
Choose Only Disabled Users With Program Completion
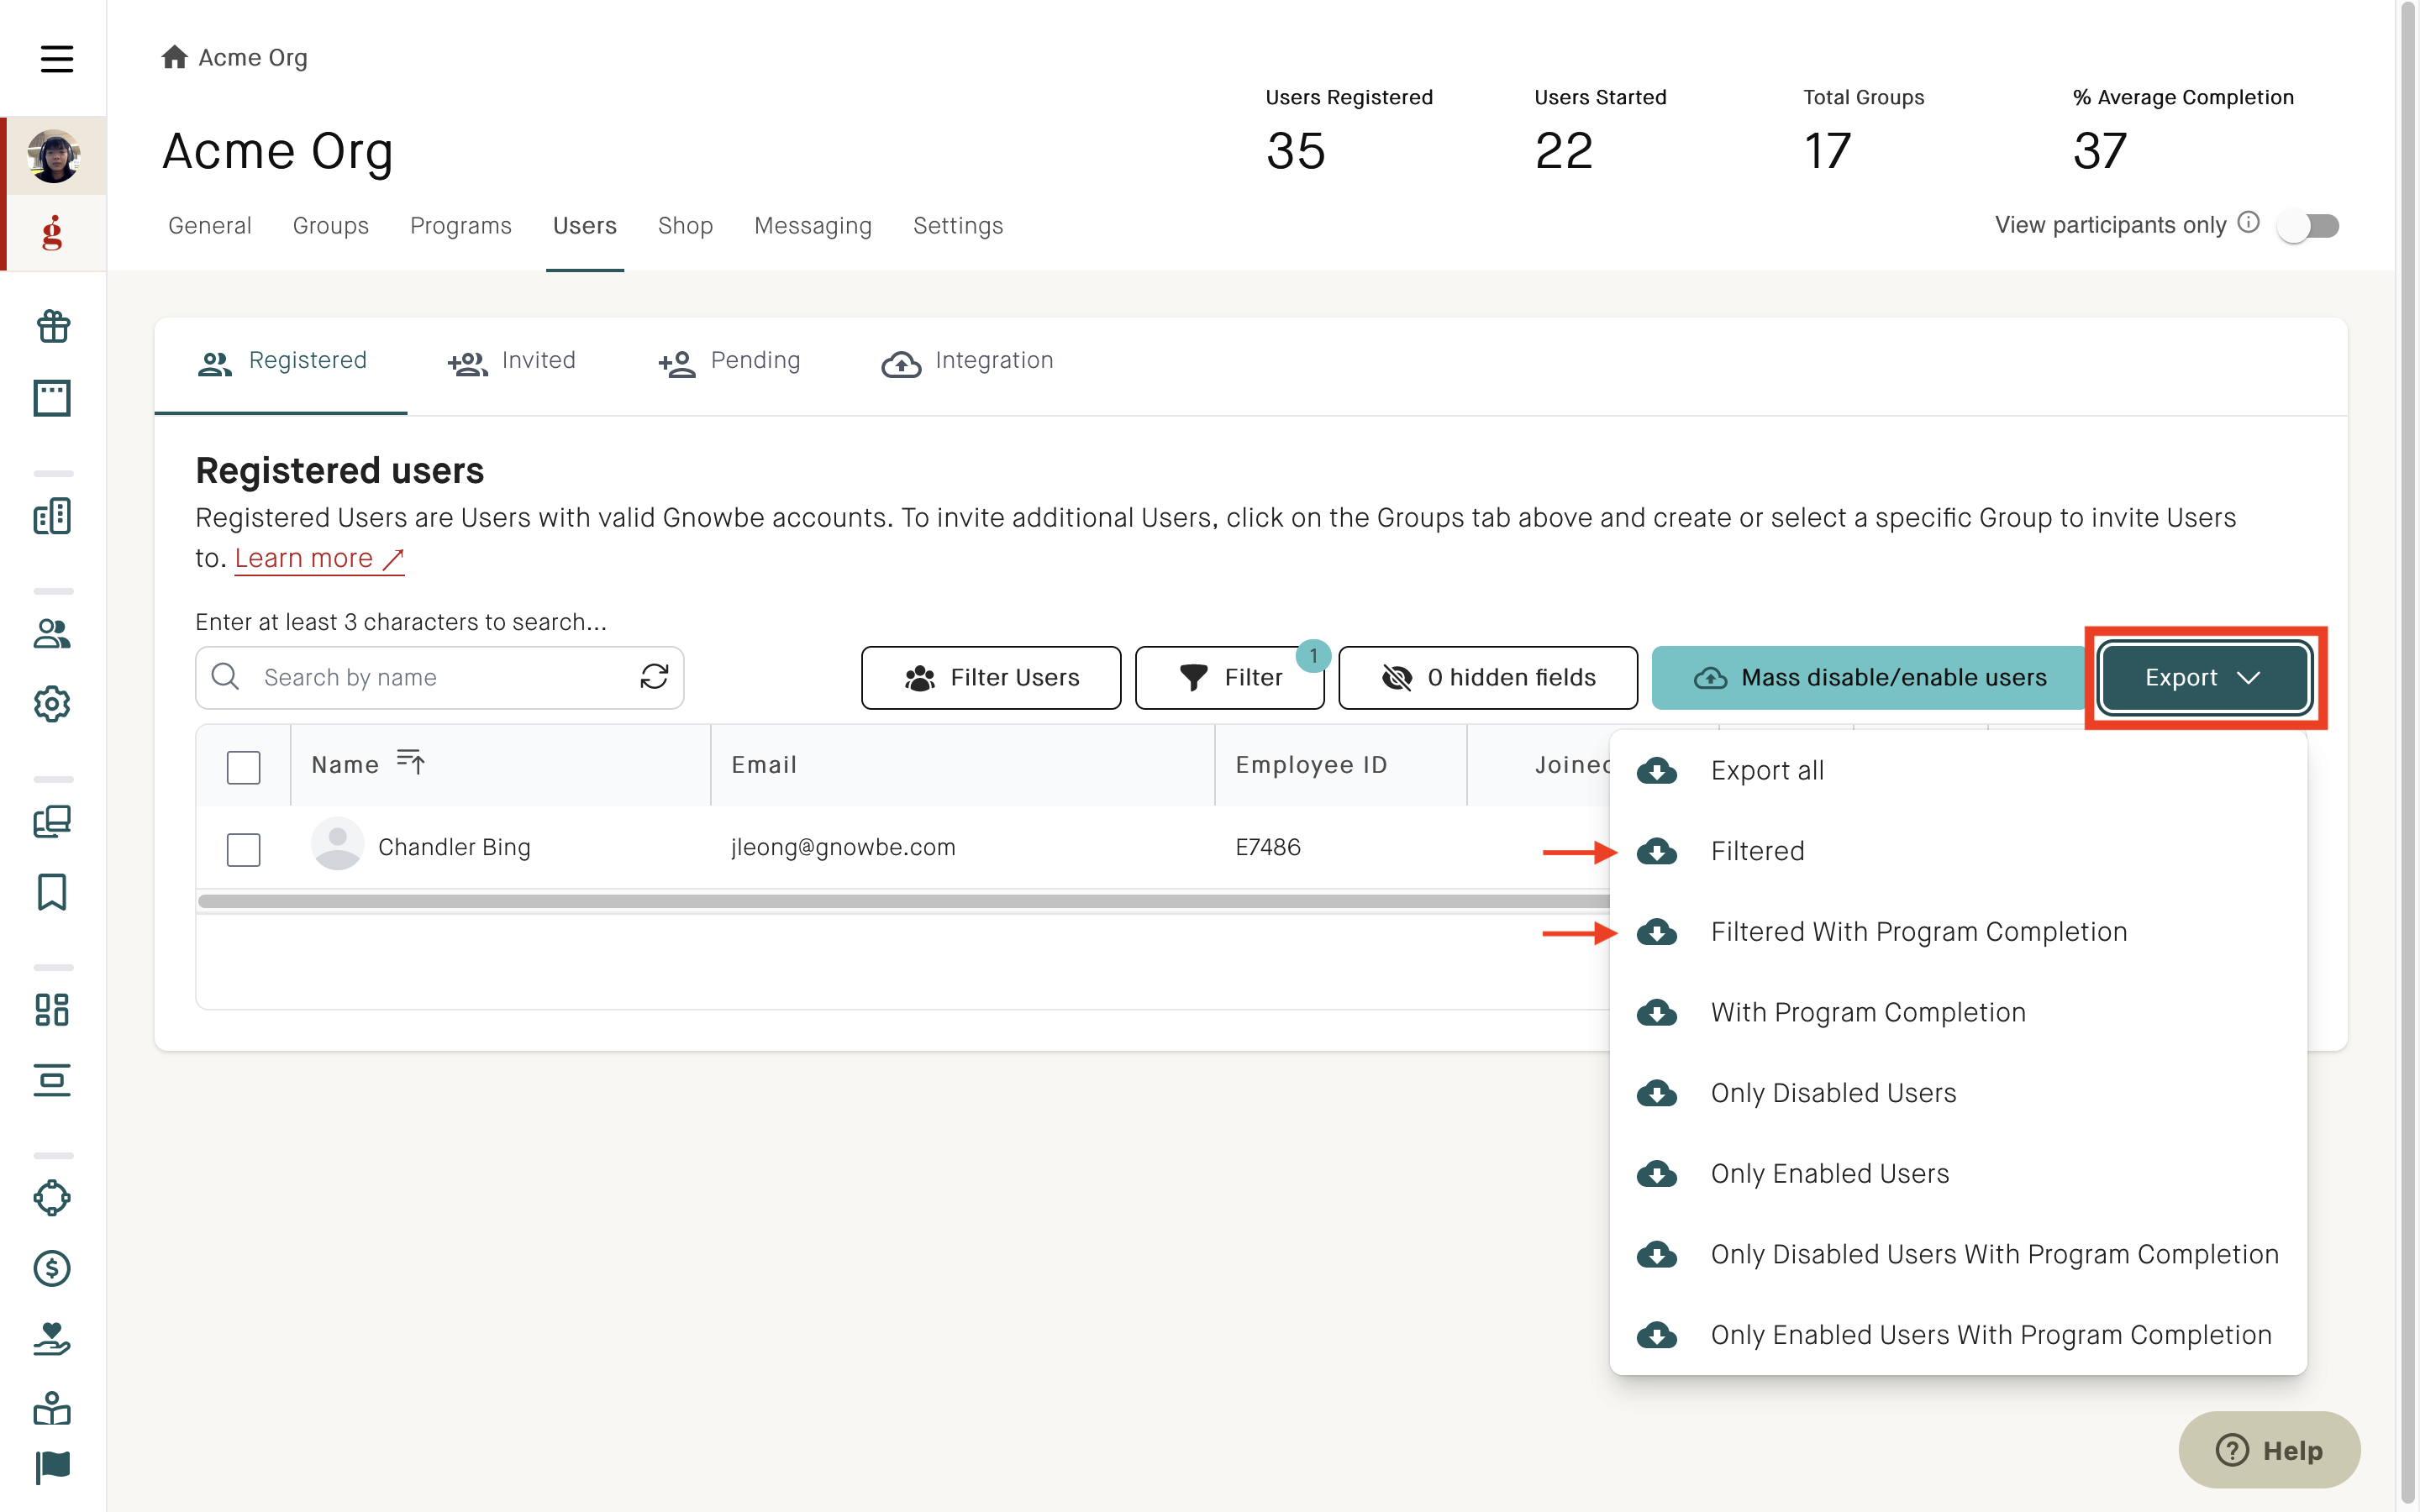pos(1958,1254)
